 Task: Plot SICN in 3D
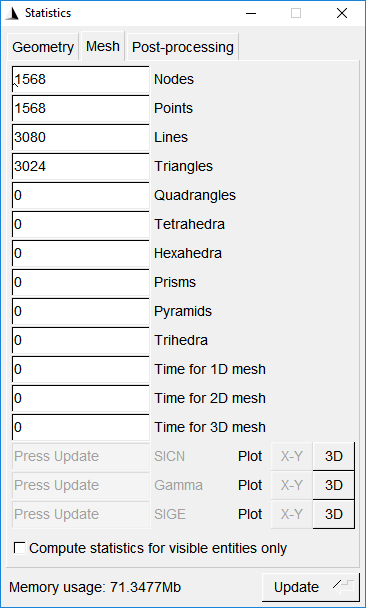(x=333, y=456)
